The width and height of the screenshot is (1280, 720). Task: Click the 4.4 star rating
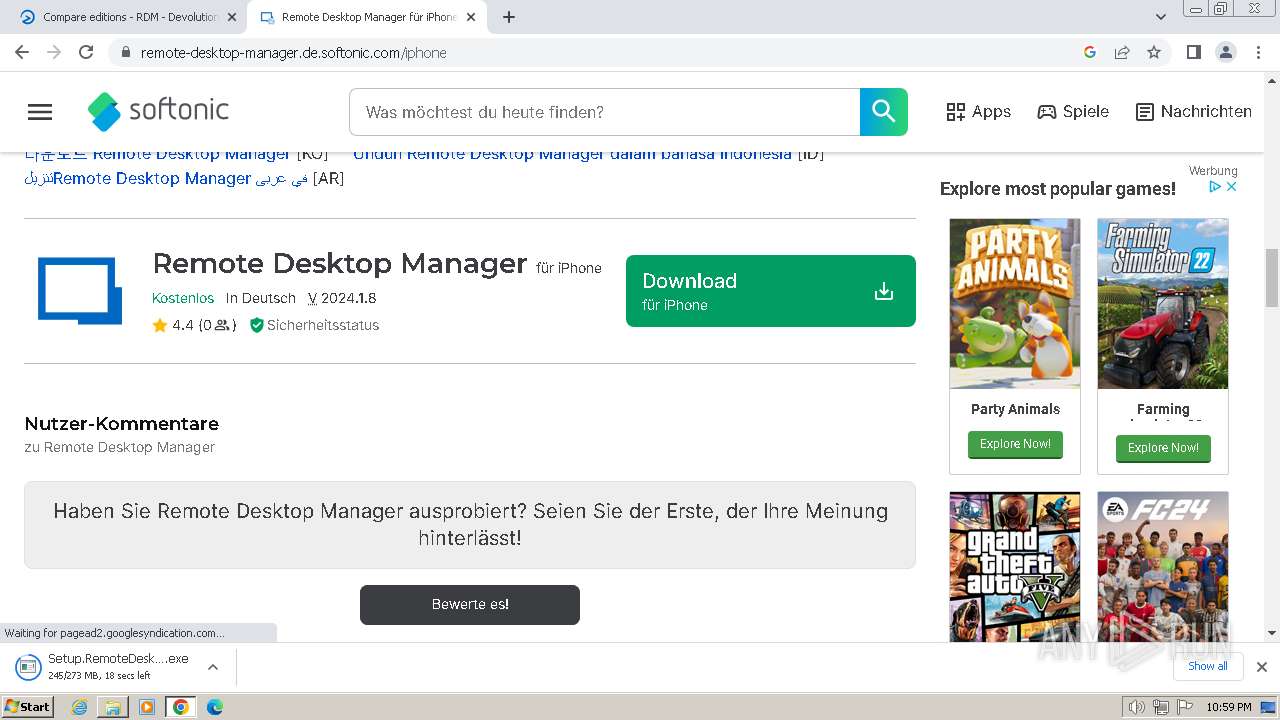[173, 325]
